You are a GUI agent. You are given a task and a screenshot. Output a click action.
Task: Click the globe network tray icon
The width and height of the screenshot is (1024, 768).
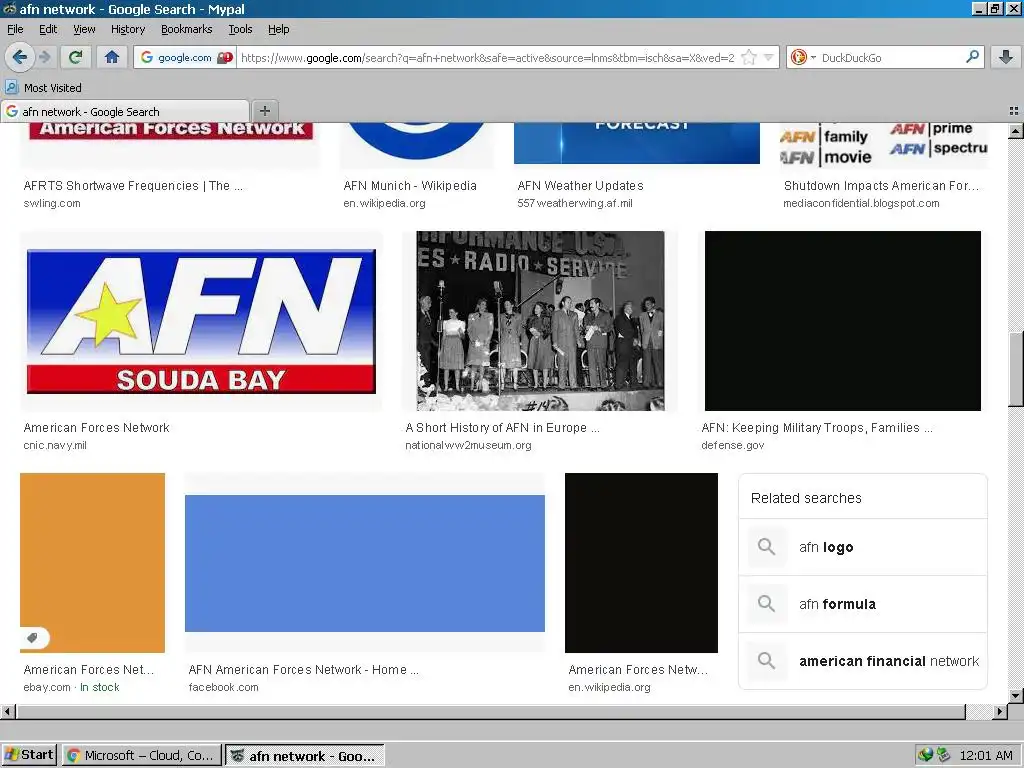pos(925,756)
